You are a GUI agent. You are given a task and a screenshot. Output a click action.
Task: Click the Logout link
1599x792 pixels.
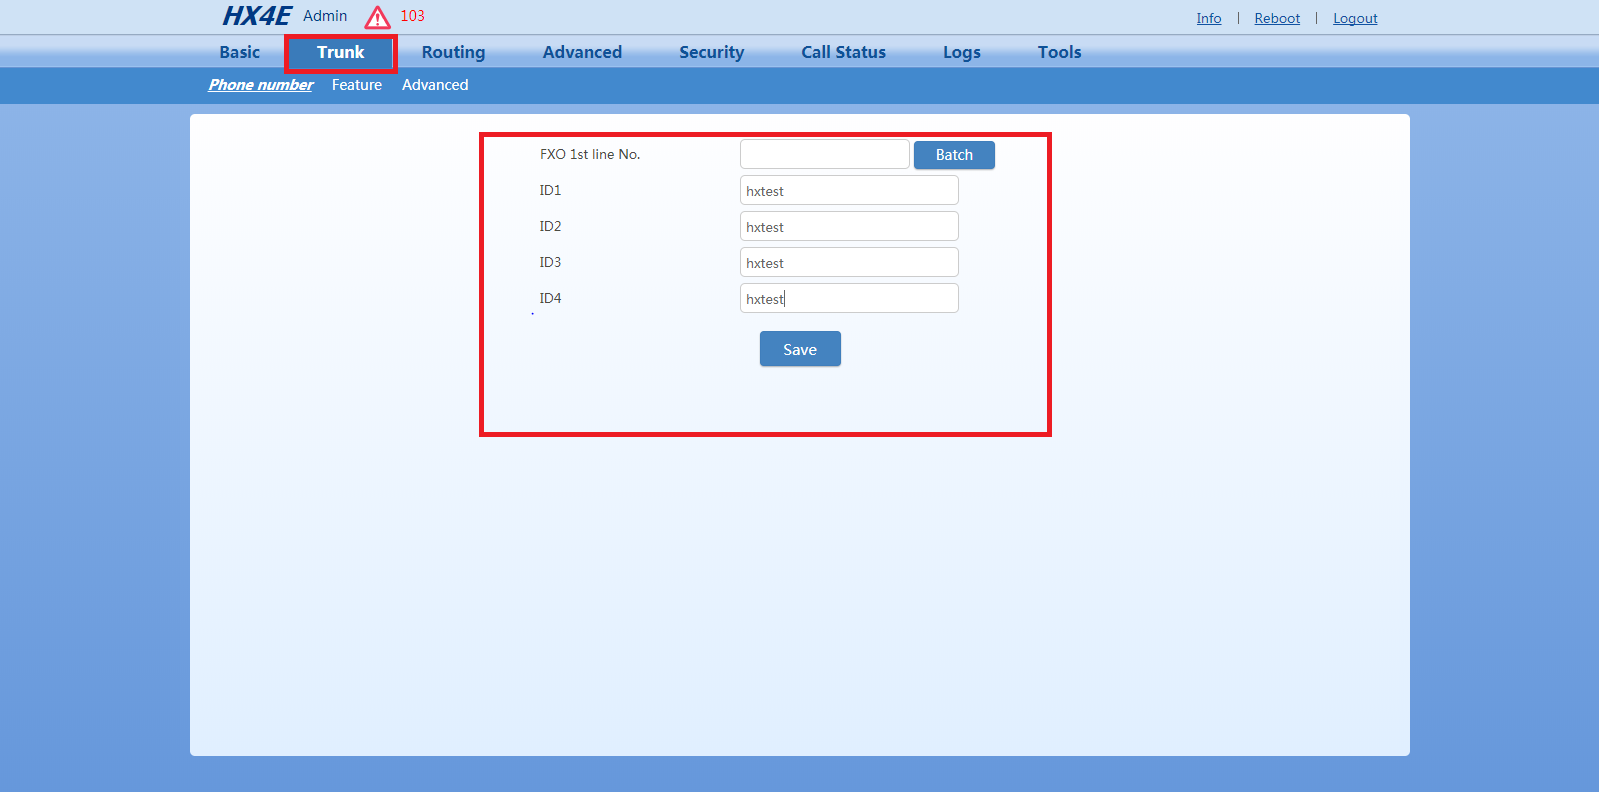tap(1355, 18)
